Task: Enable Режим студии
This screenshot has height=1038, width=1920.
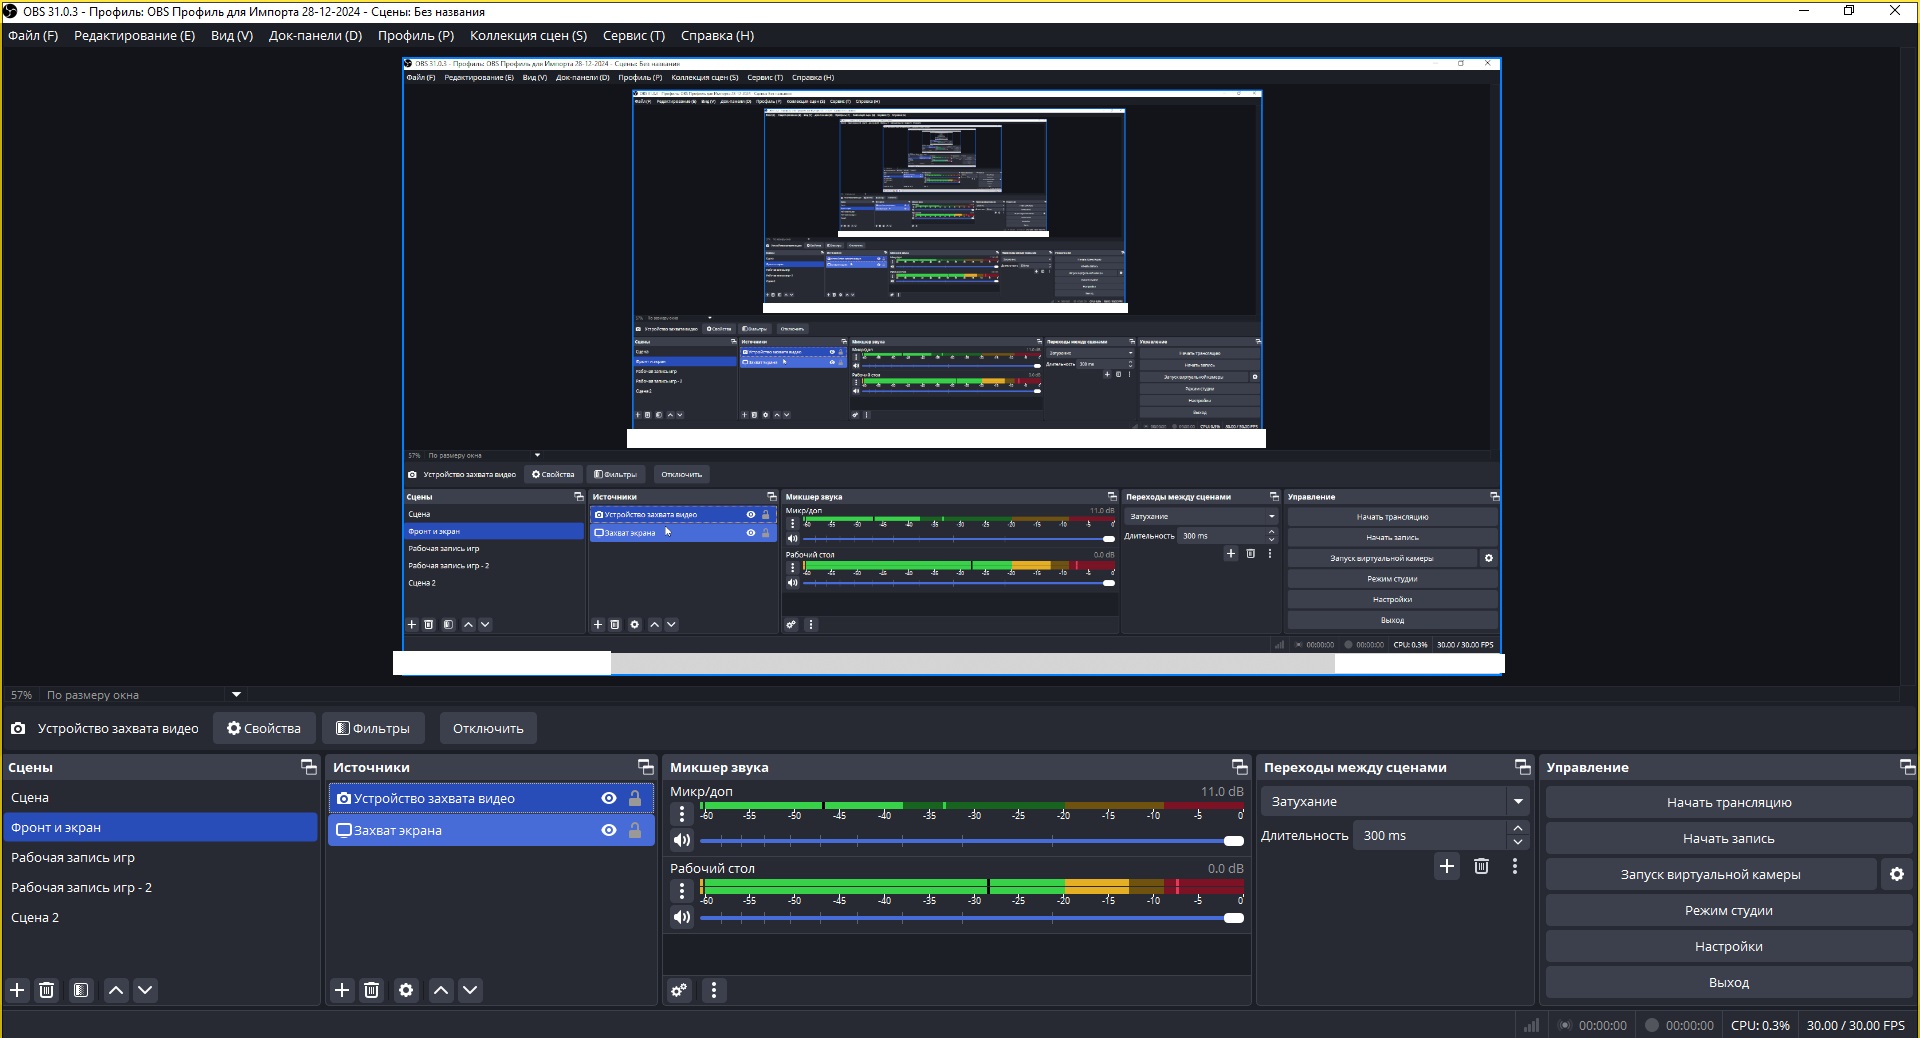Action: [1729, 910]
